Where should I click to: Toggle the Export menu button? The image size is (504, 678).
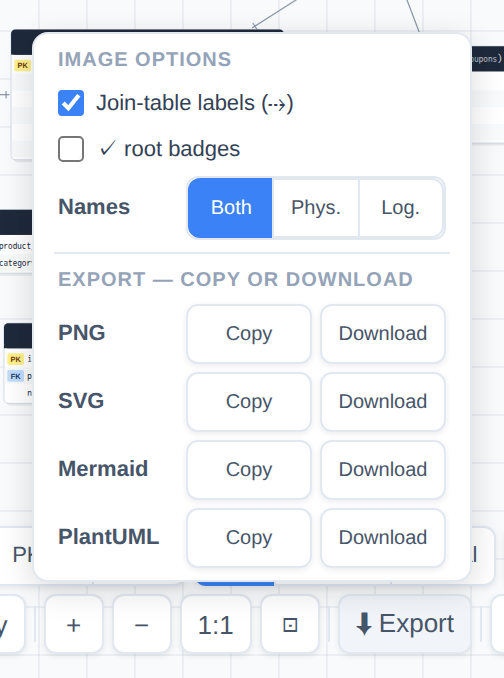tap(405, 624)
